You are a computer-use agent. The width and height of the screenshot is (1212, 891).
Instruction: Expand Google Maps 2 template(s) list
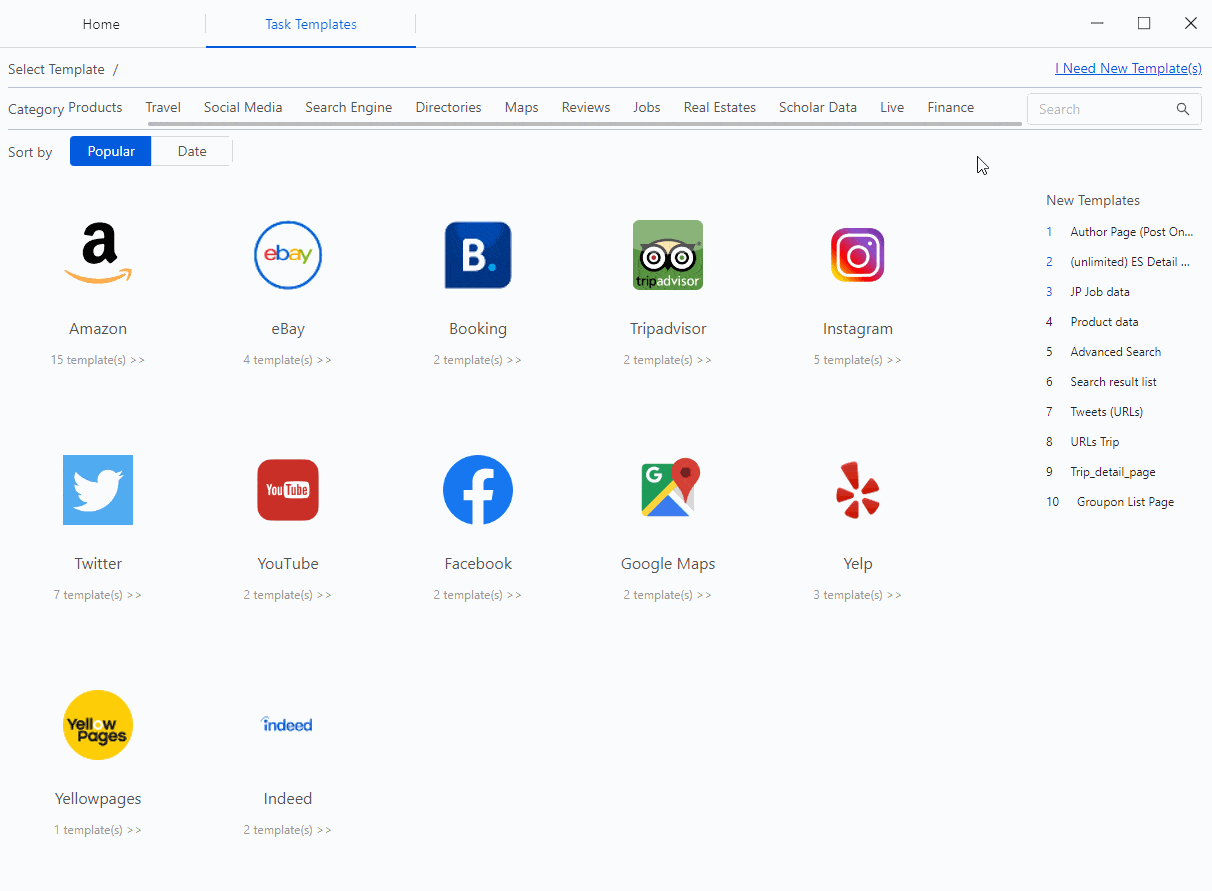click(x=668, y=595)
